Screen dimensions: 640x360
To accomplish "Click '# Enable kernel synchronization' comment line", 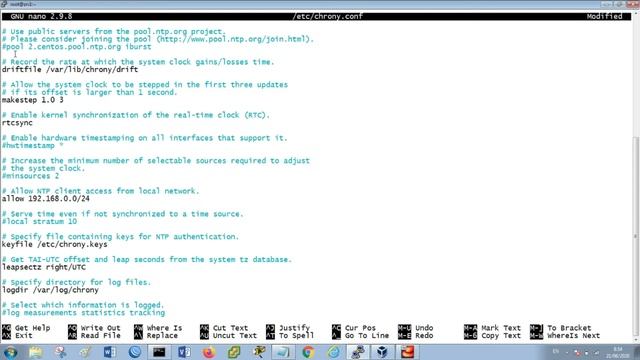I will 136,115.
